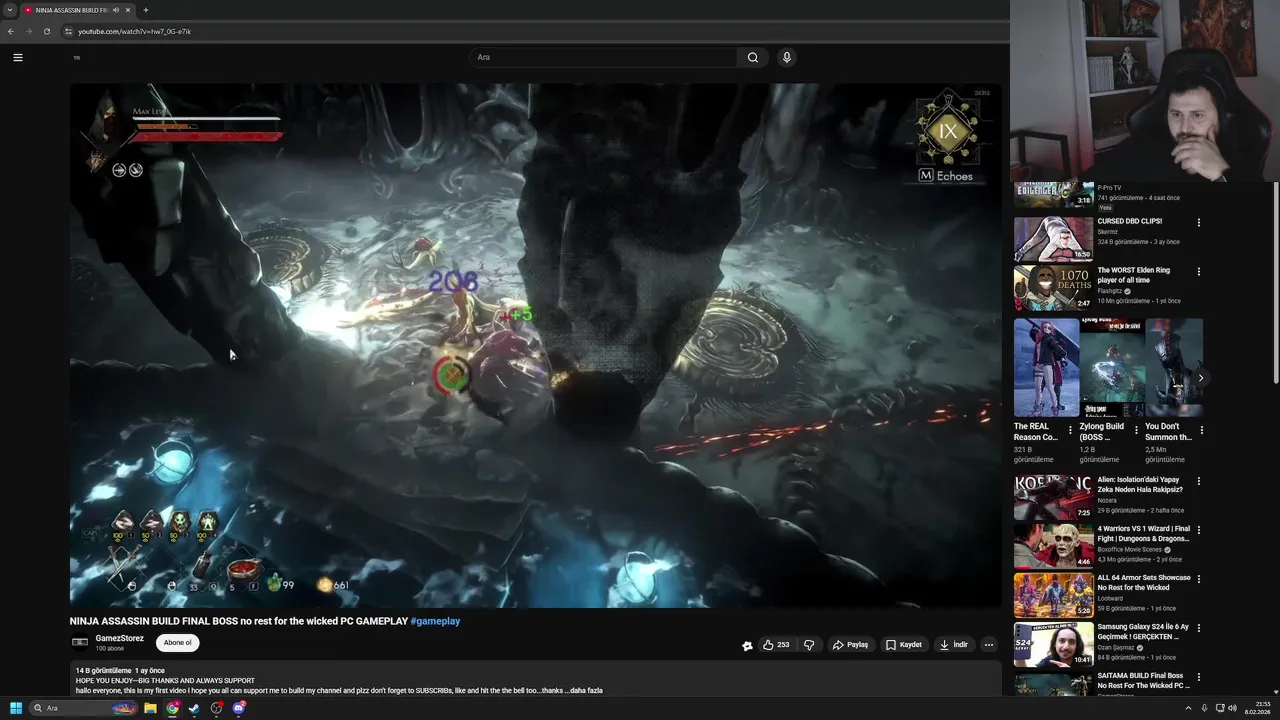Open the GamezStorez channel name

coord(120,638)
